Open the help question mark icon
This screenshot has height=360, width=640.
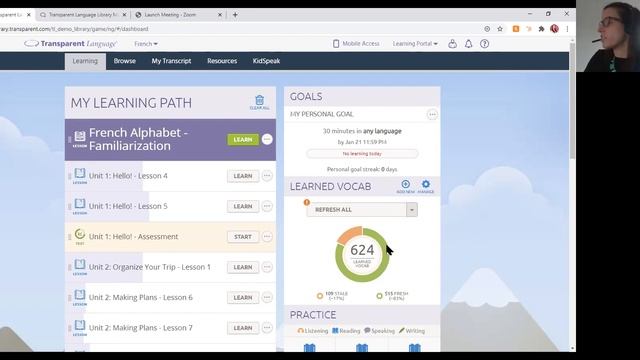tap(484, 44)
